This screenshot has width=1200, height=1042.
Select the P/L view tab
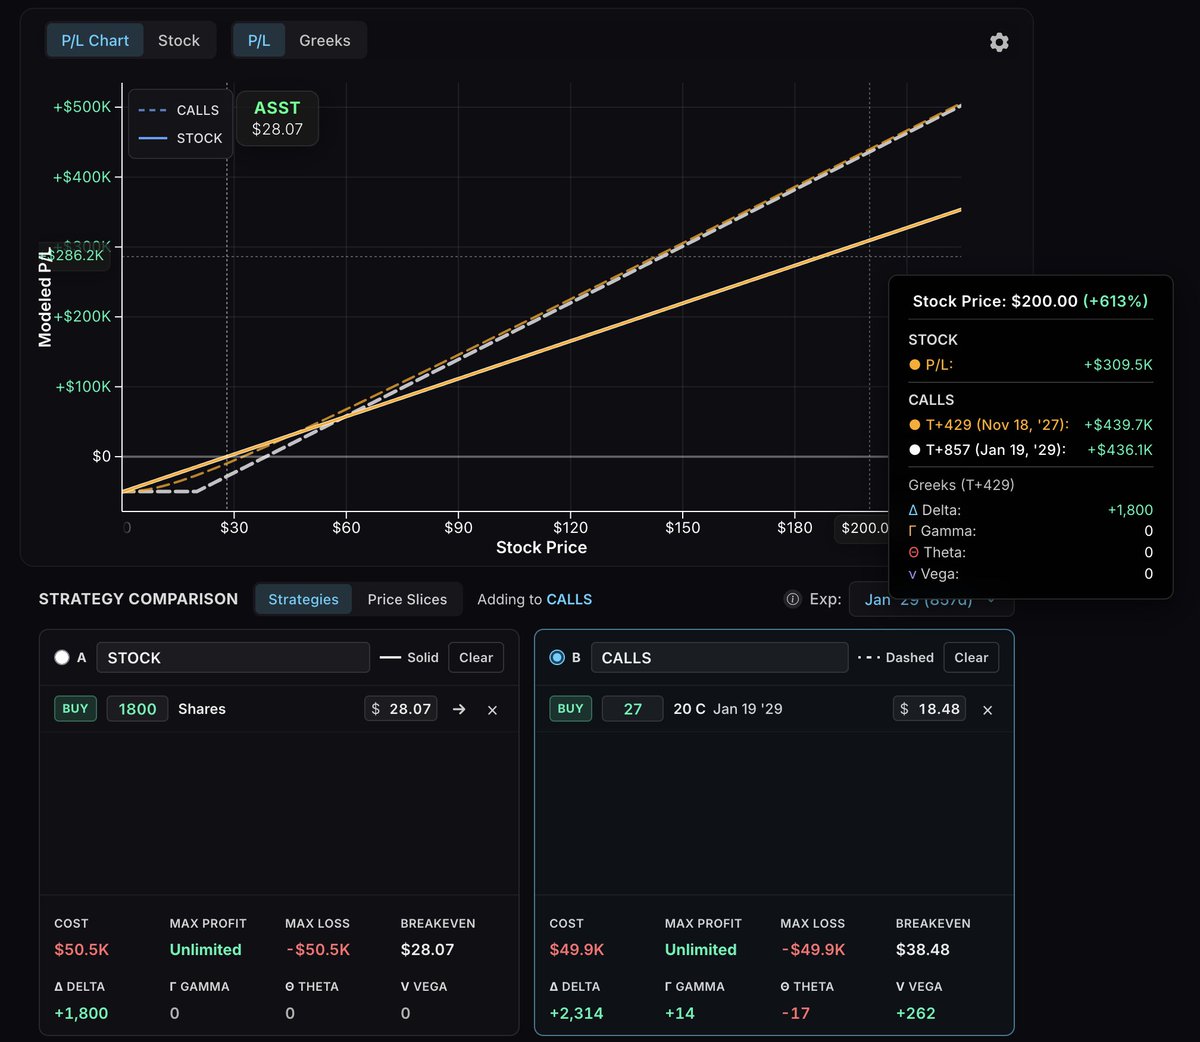pos(259,40)
